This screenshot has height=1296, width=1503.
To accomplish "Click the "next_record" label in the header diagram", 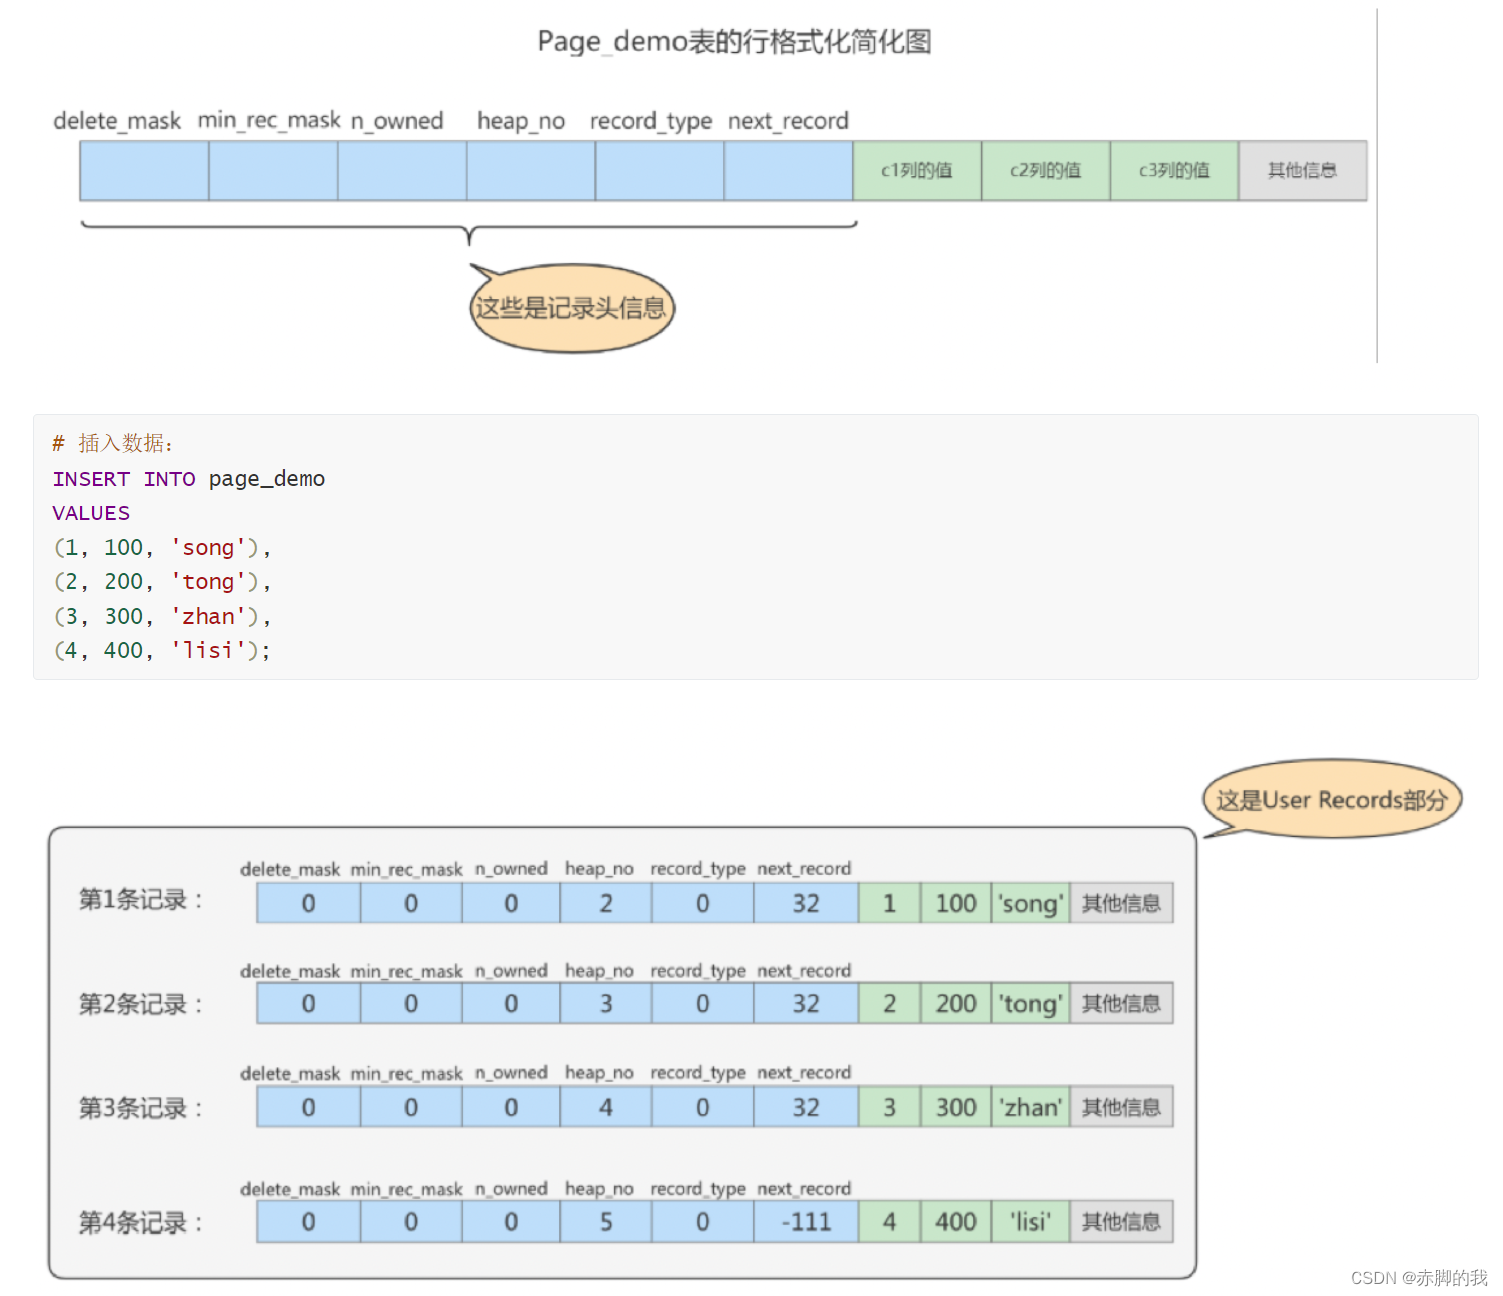I will tap(788, 121).
